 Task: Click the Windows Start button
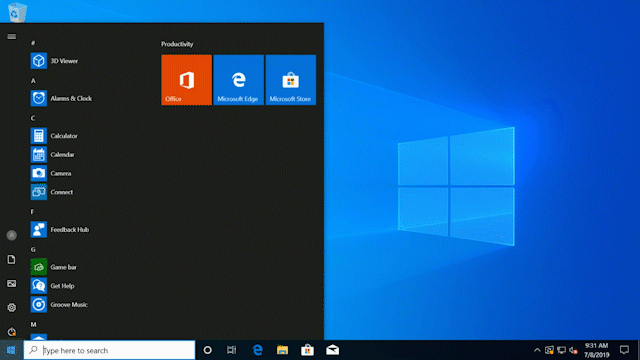click(11, 350)
